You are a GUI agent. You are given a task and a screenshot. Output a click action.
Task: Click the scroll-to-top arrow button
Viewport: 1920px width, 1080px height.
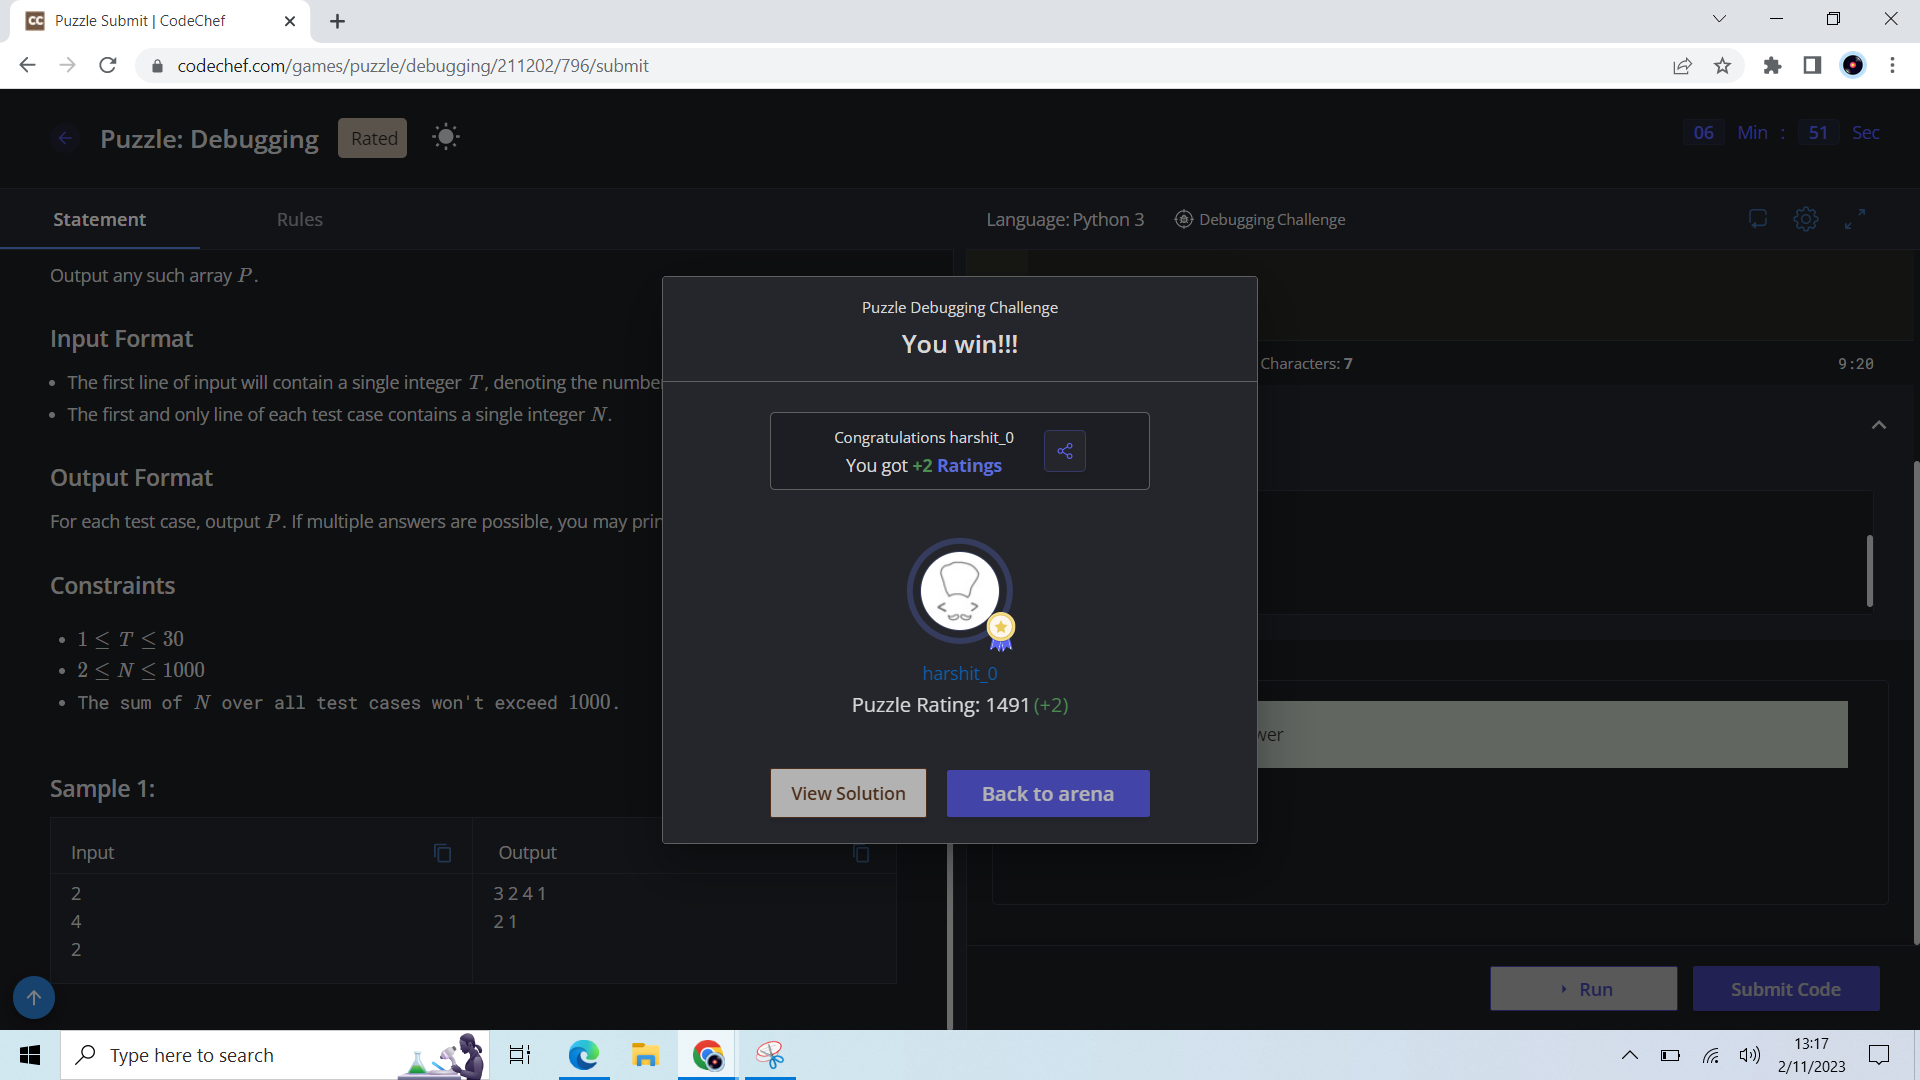[34, 997]
